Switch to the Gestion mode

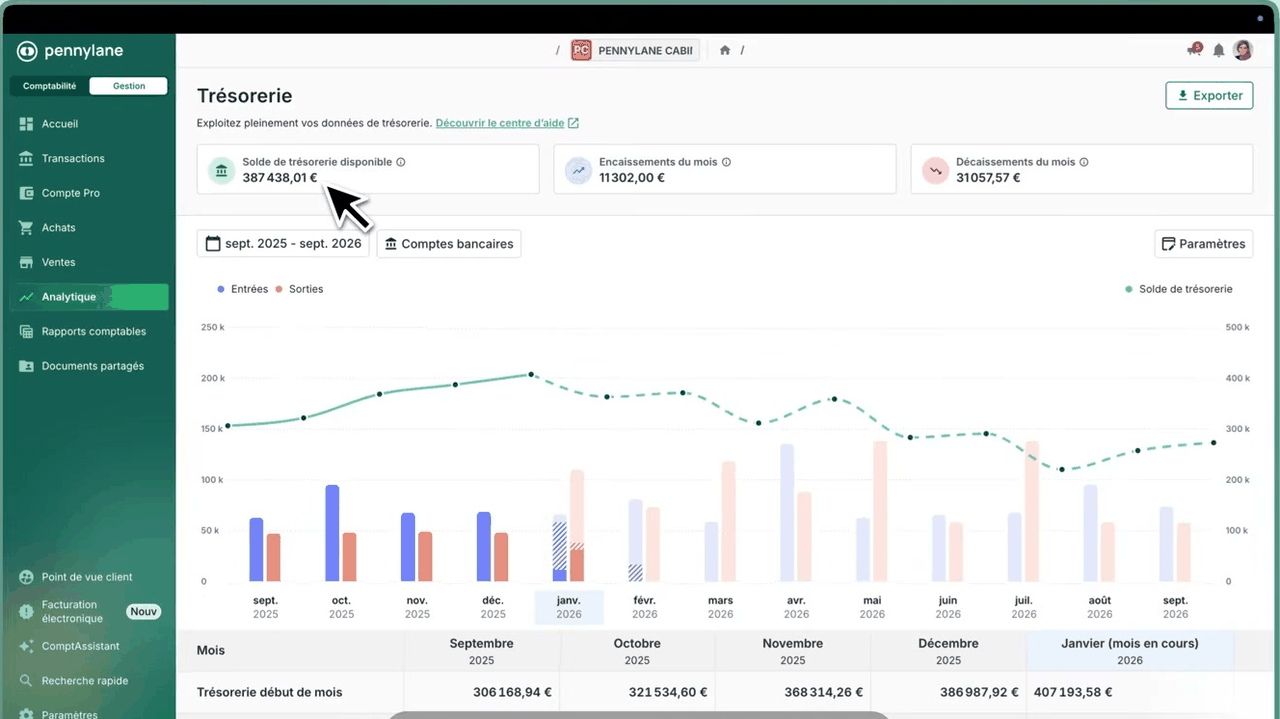[128, 86]
